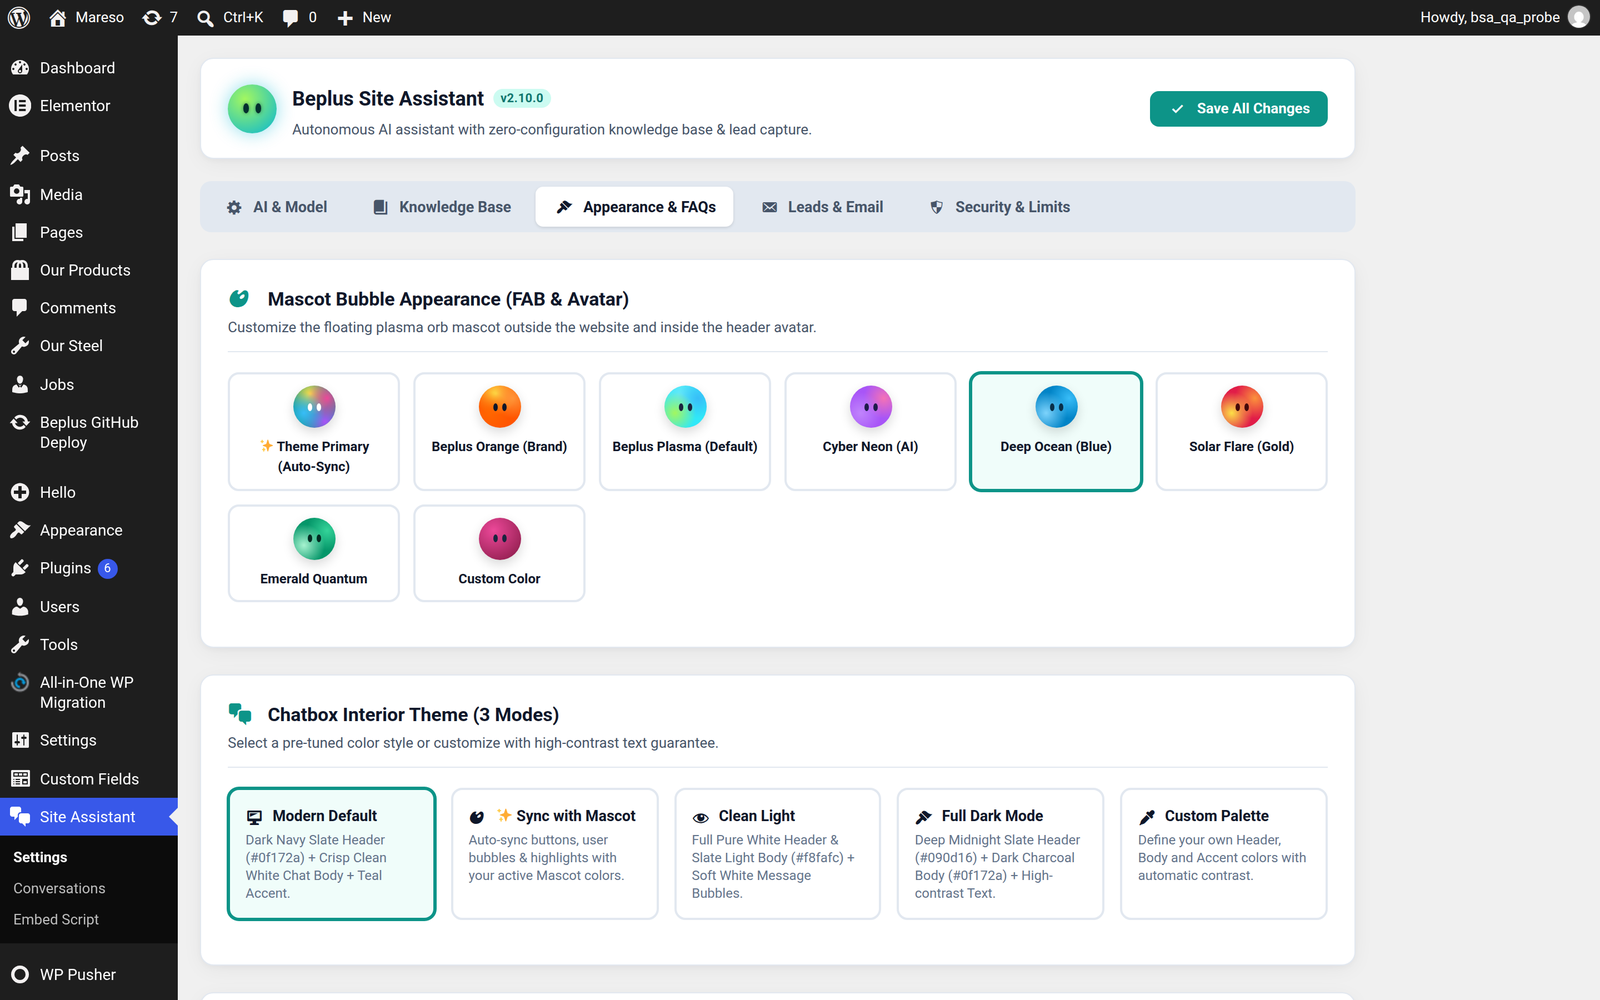Click the updates icon showing 7

pos(152,17)
